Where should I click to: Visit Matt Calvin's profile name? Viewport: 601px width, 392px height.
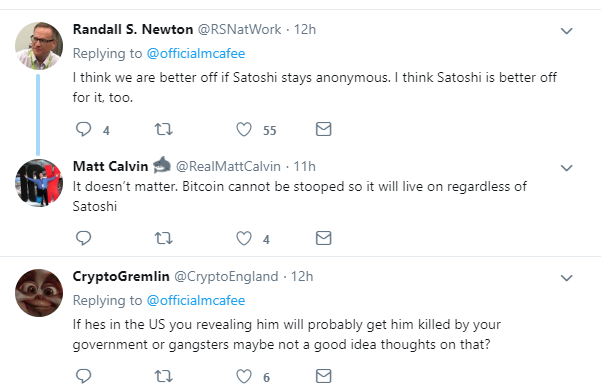(110, 166)
